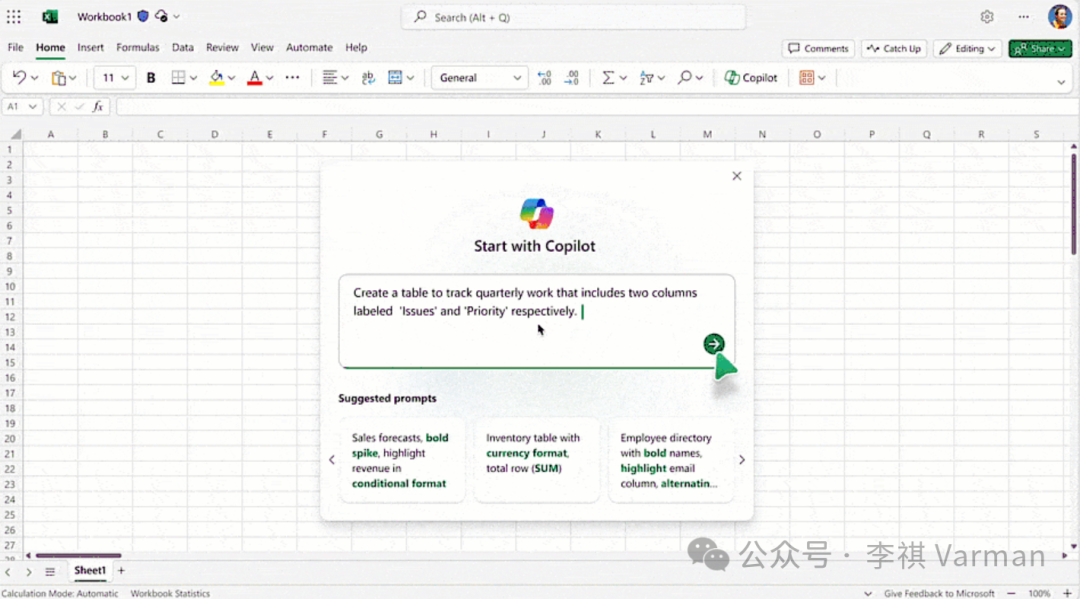The height and width of the screenshot is (599, 1080).
Task: Click the Undo icon
Action: [19, 77]
